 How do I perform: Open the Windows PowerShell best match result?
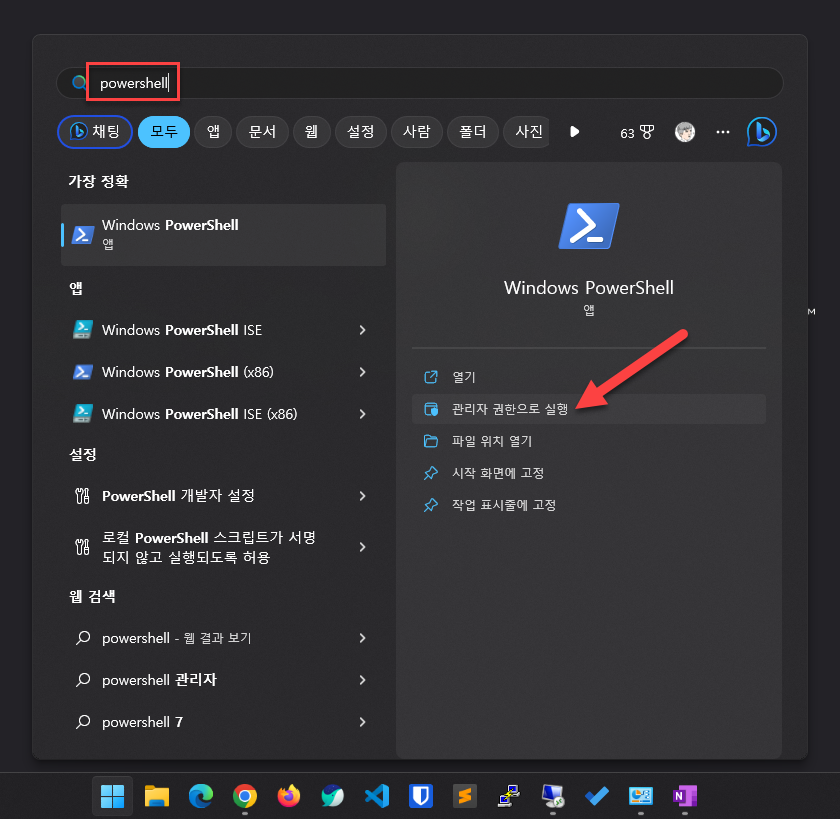223,235
